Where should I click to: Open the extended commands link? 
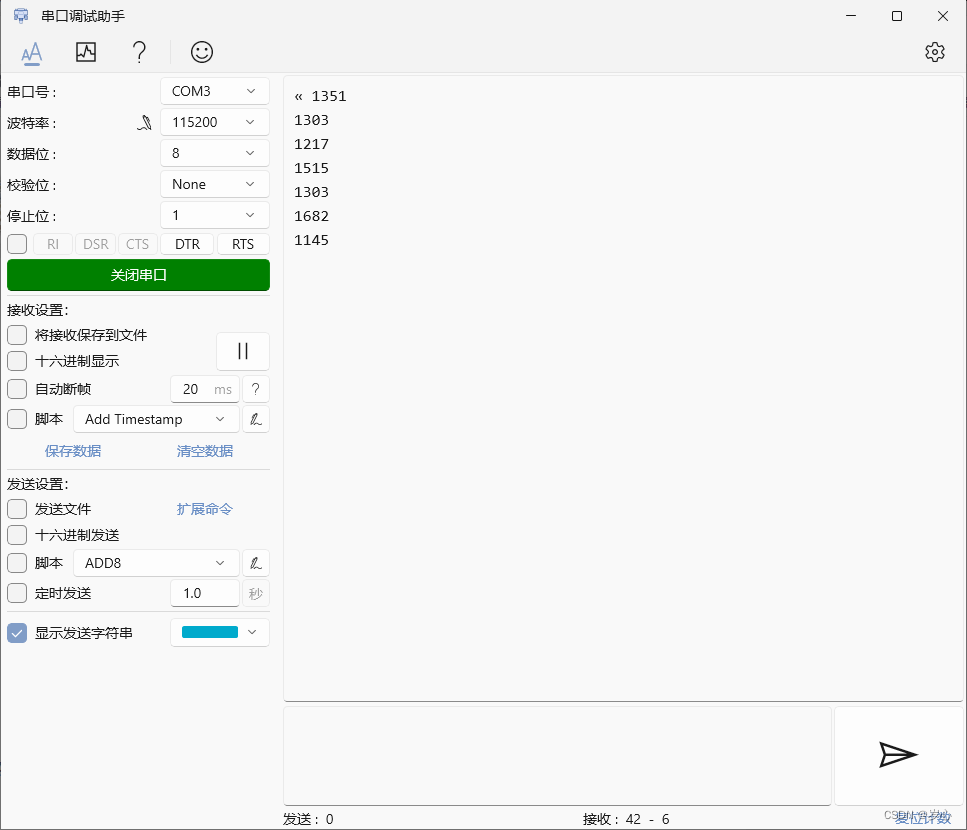click(204, 509)
